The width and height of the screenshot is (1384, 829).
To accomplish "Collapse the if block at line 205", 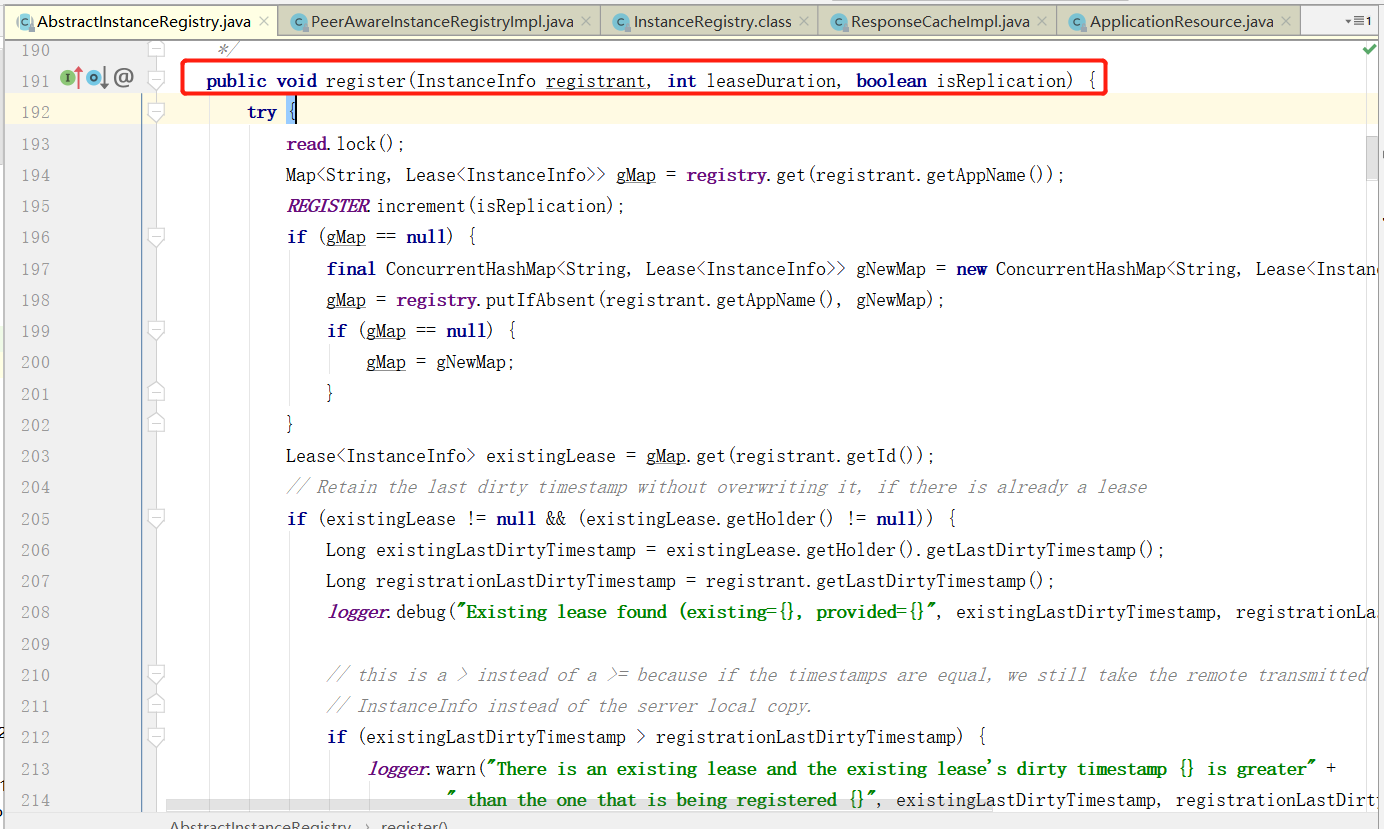I will (155, 518).
